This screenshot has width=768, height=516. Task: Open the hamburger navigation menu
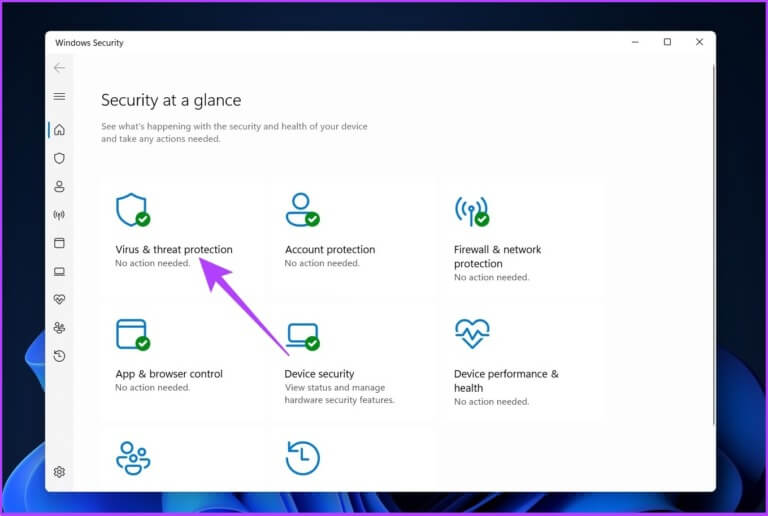tap(59, 96)
